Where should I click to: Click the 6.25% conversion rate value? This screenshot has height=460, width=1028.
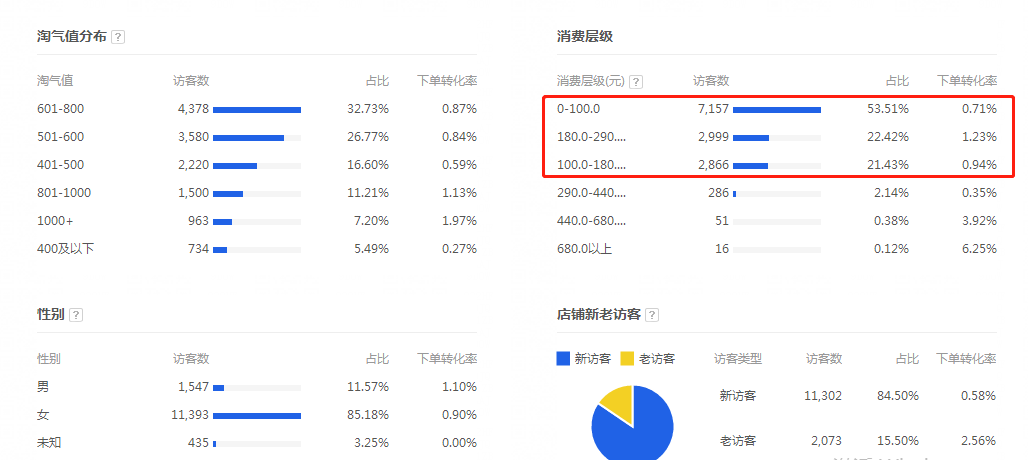click(979, 249)
